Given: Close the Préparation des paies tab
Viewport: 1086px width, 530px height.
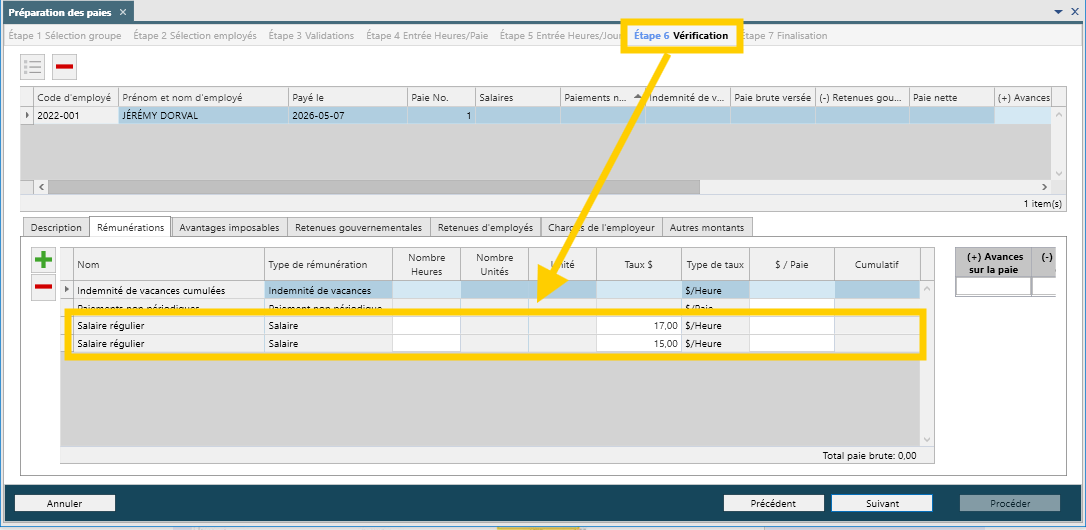Looking at the screenshot, I should pyautogui.click(x=123, y=12).
